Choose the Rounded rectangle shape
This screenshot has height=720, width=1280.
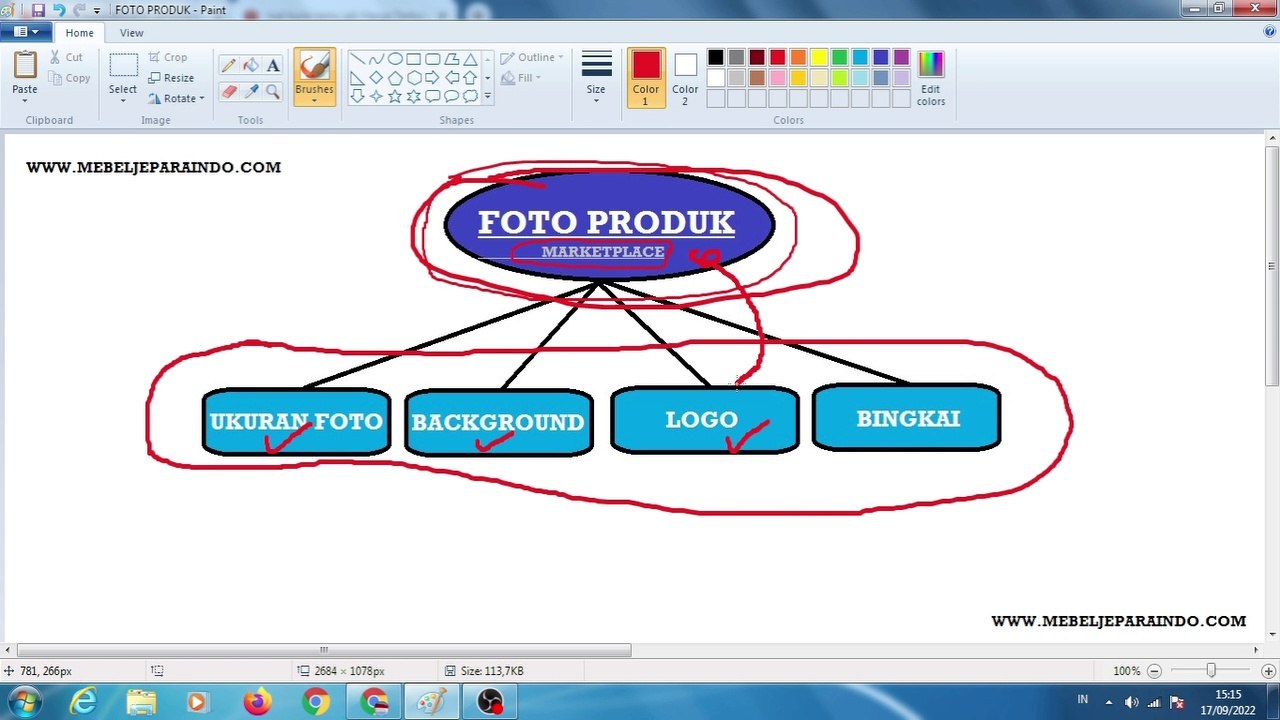432,59
